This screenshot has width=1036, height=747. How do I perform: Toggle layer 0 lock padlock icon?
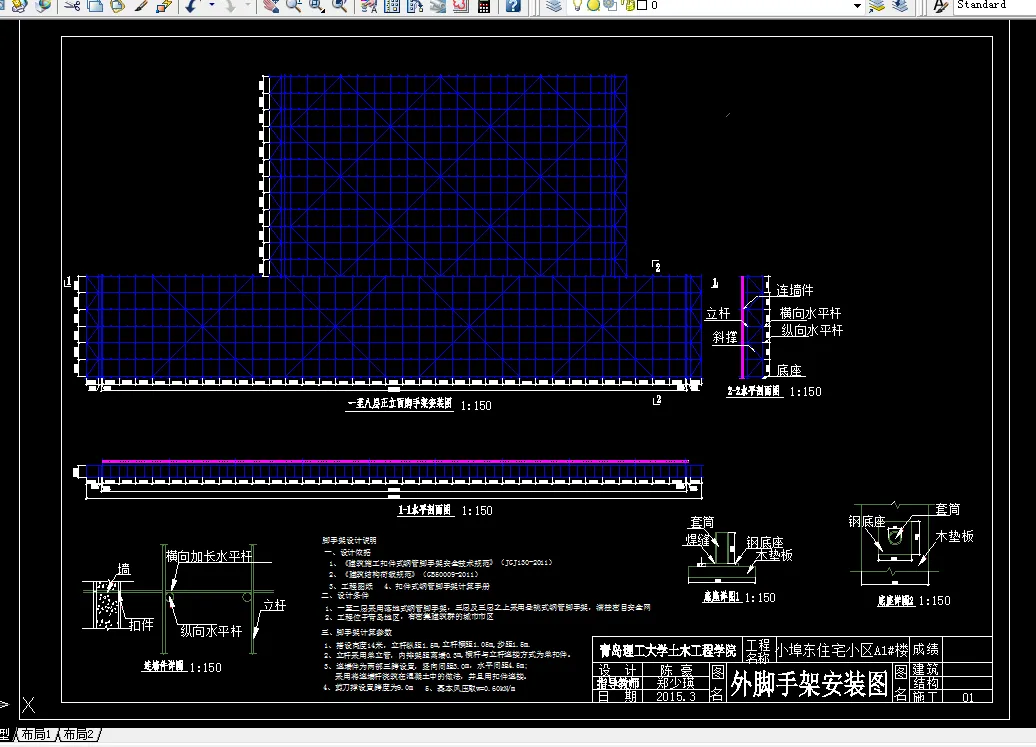(629, 5)
